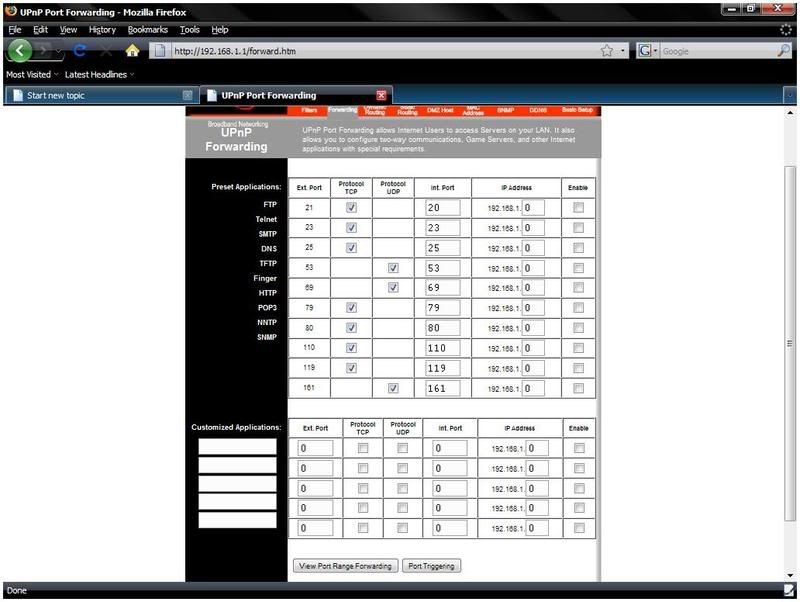Click the Stop loading X icon

coord(106,51)
